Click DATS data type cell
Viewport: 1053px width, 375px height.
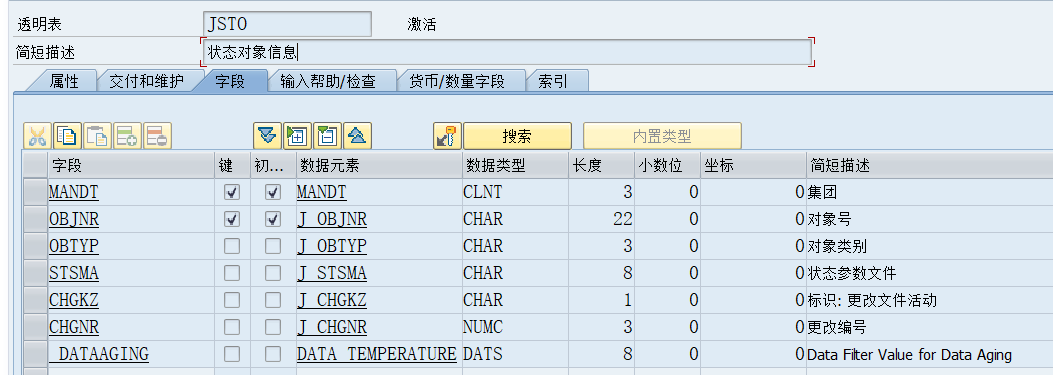514,353
